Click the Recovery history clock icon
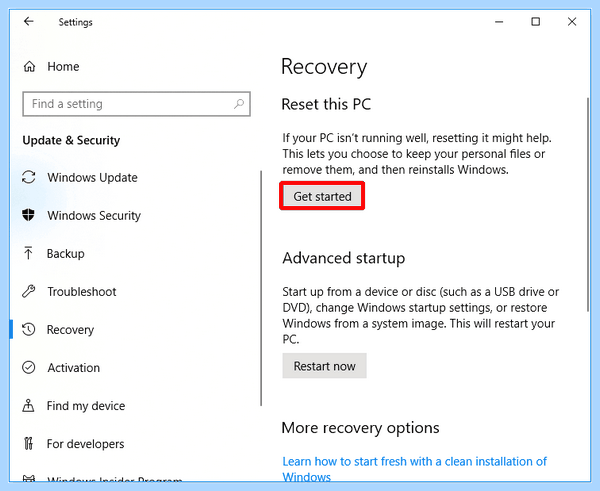 coord(29,329)
